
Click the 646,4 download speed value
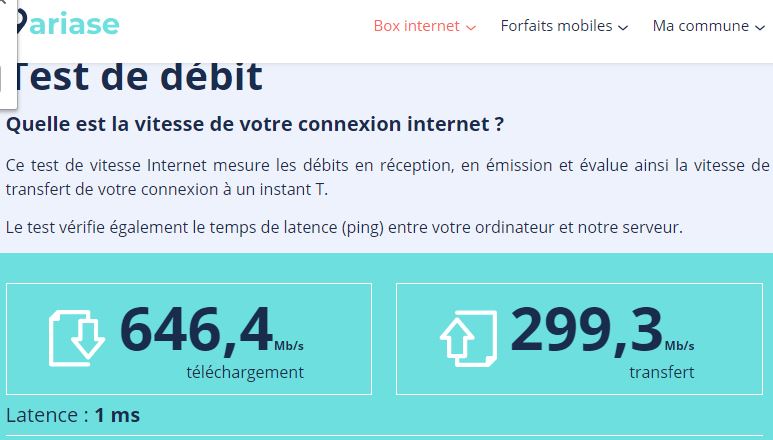pyautogui.click(x=196, y=330)
